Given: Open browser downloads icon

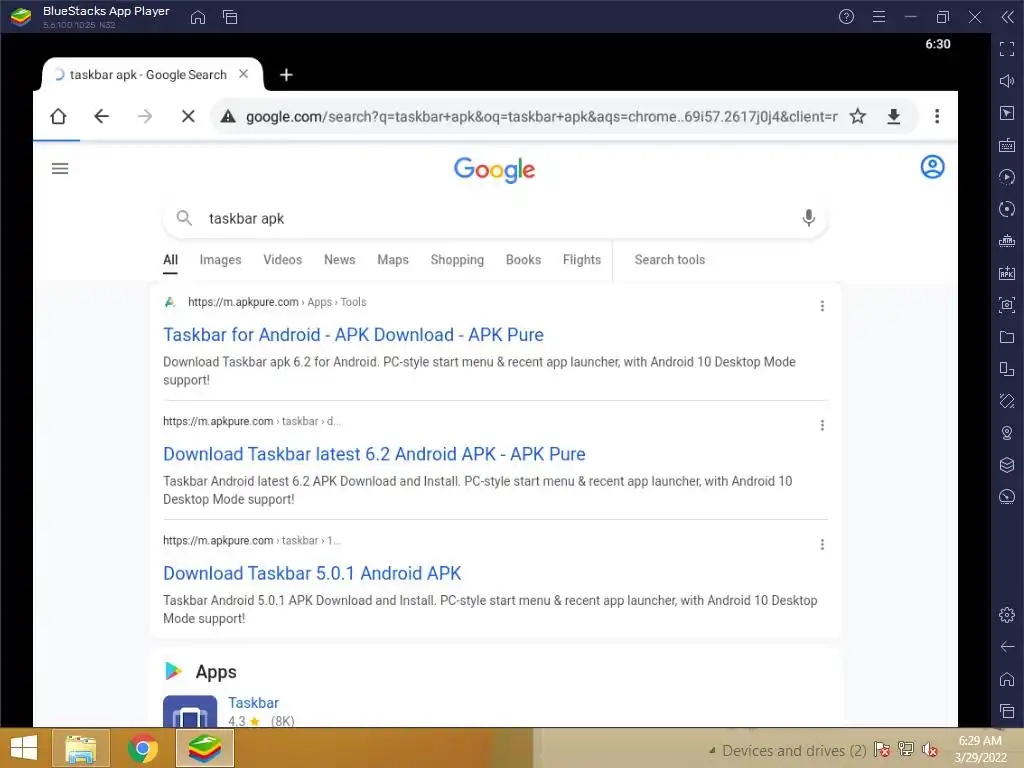Looking at the screenshot, I should coord(893,116).
